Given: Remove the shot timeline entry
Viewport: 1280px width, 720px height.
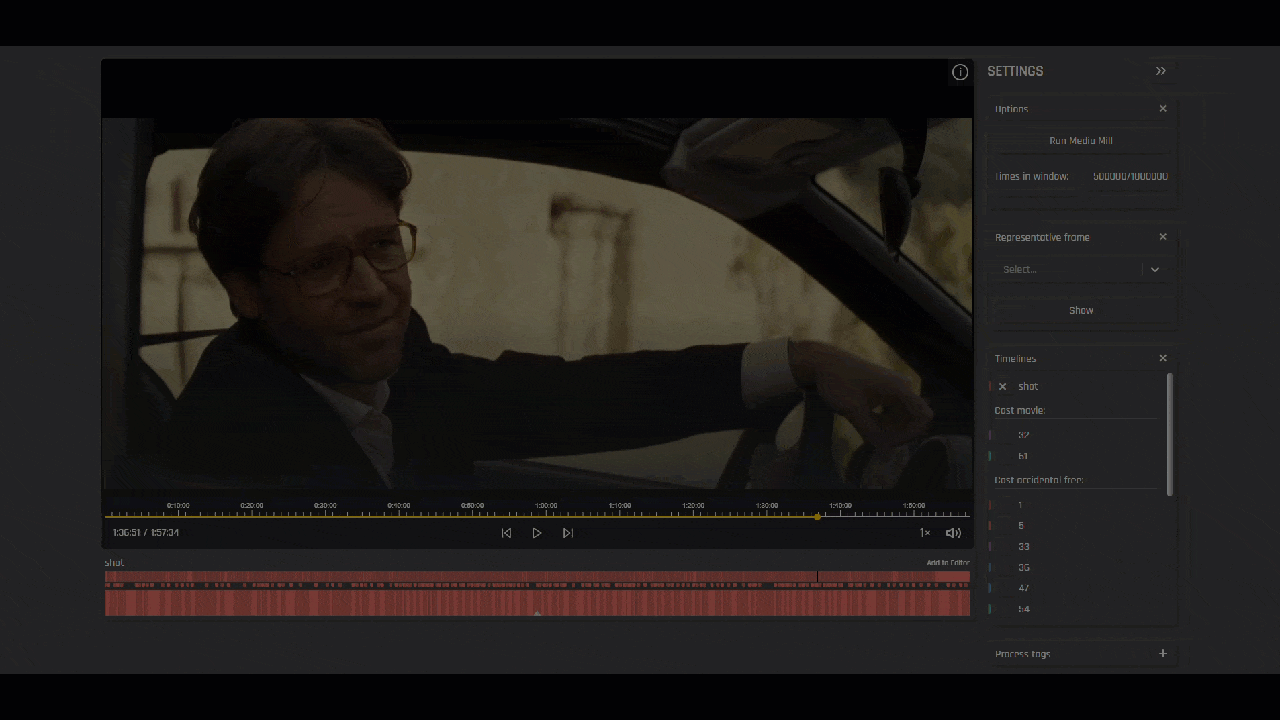Looking at the screenshot, I should 1002,386.
